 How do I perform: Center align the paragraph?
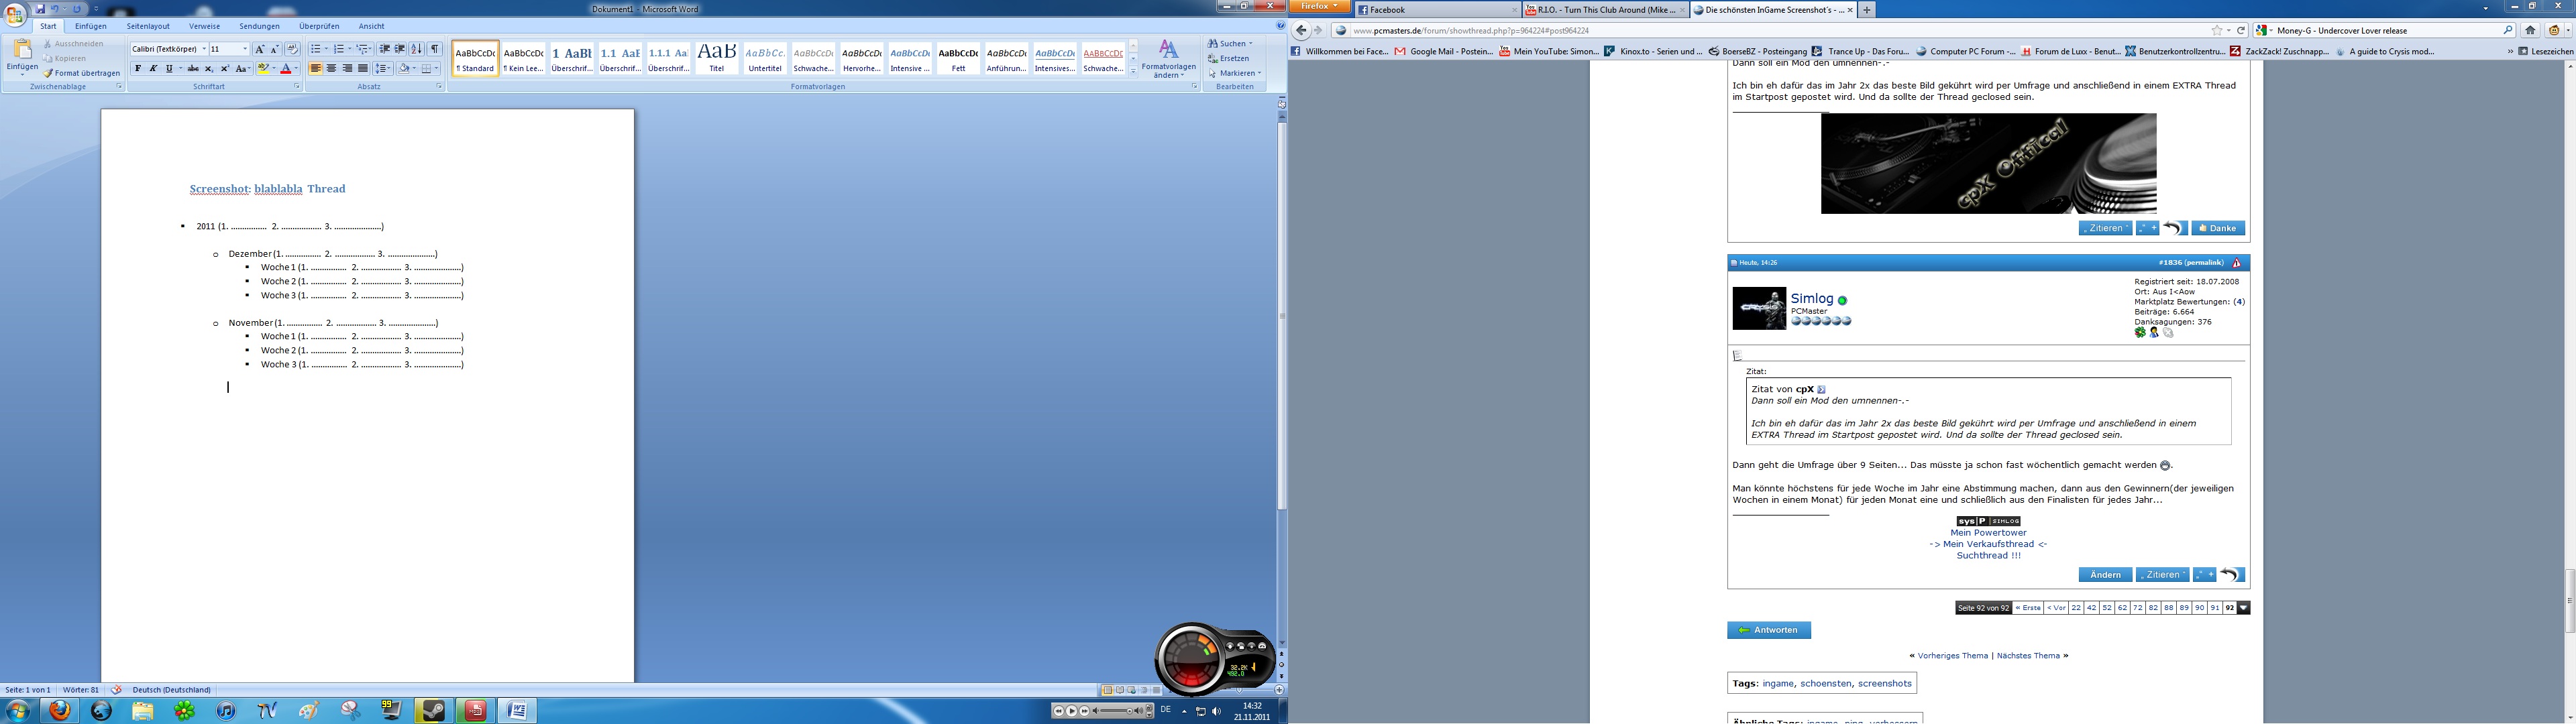[x=331, y=69]
